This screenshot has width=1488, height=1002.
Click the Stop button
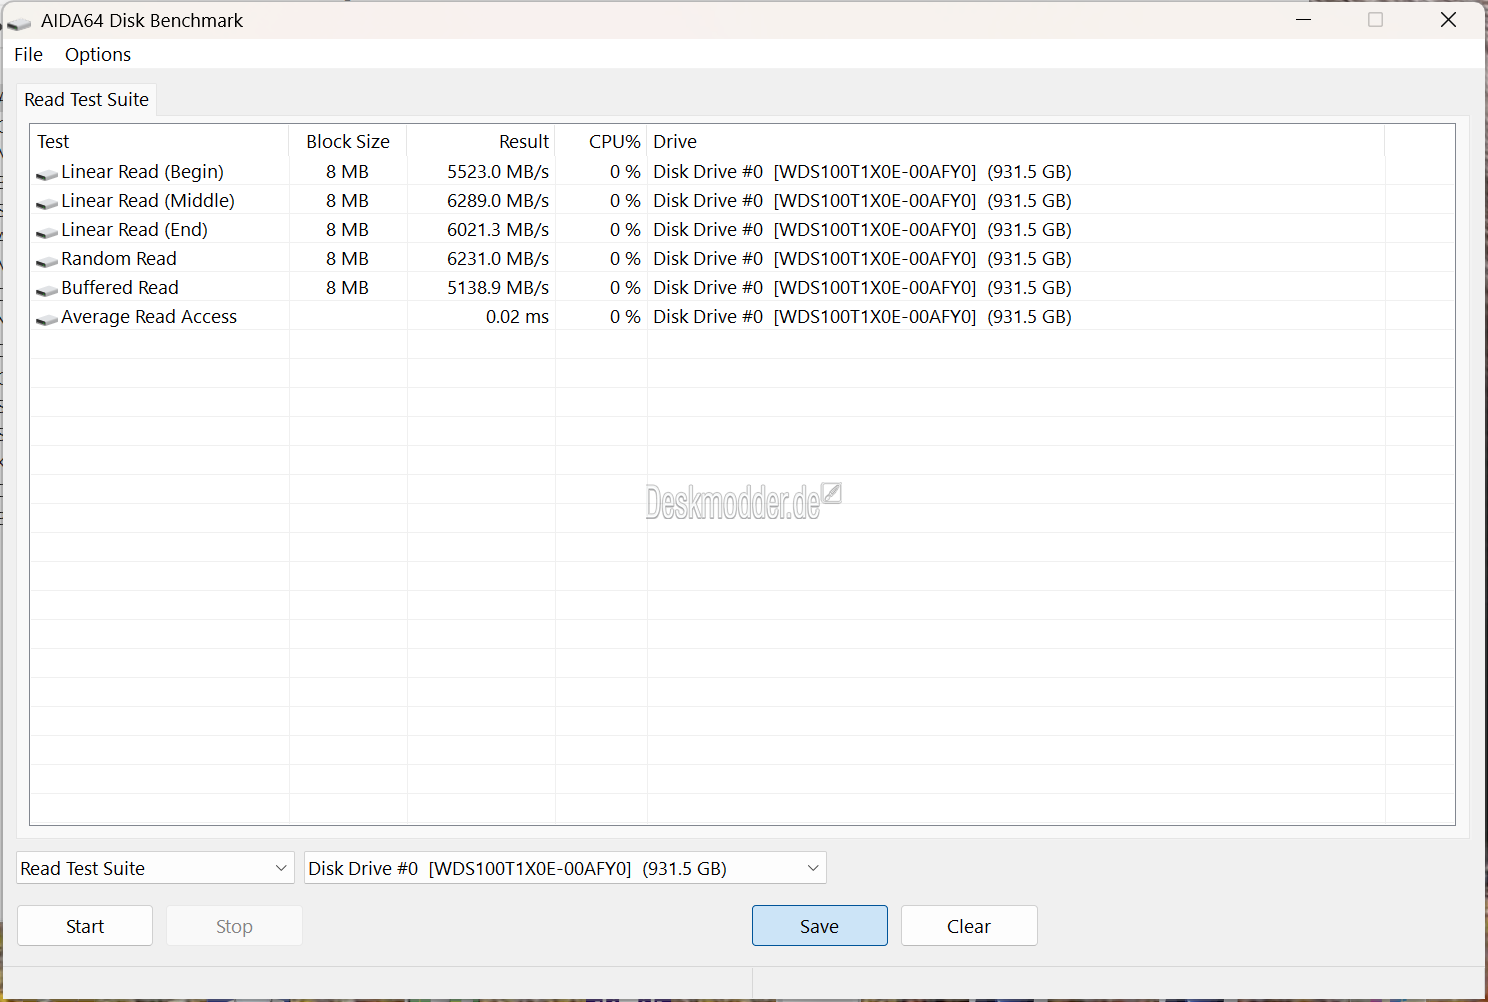(234, 926)
